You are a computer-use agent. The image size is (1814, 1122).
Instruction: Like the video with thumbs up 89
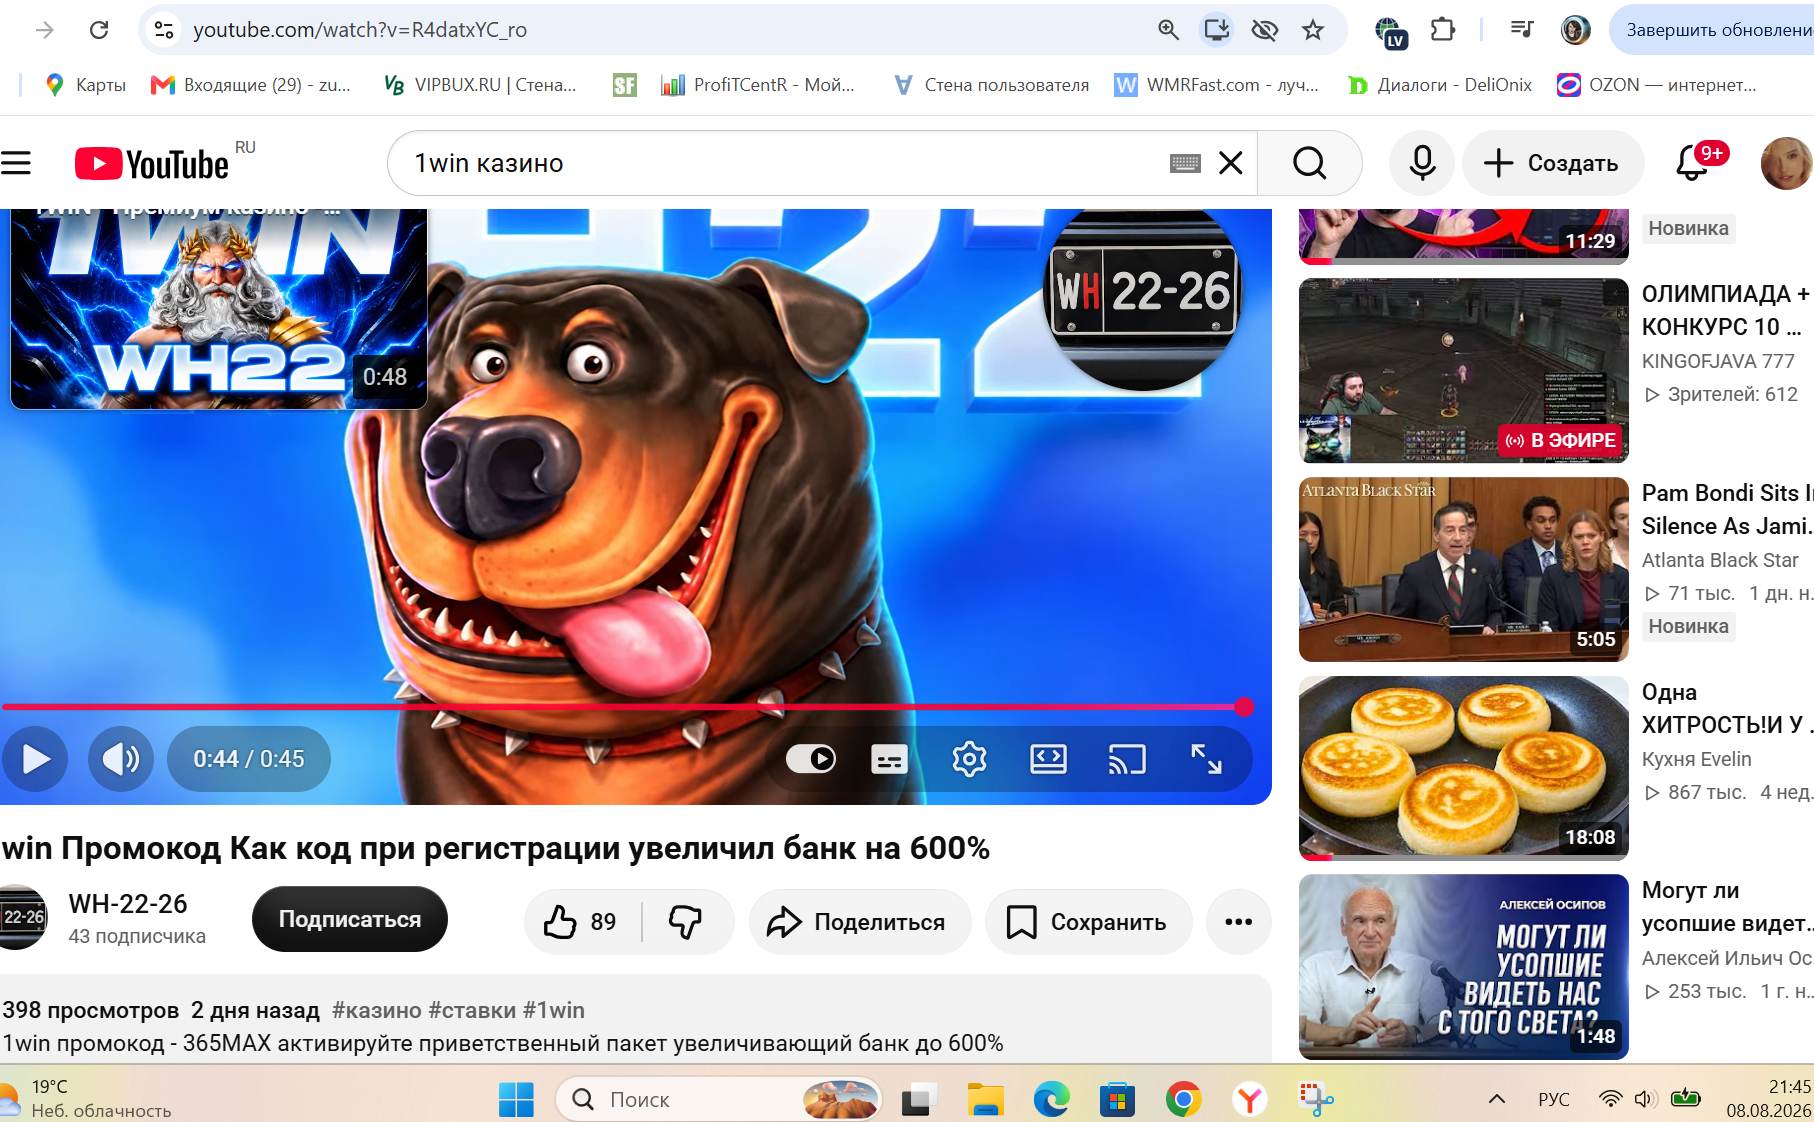point(581,921)
